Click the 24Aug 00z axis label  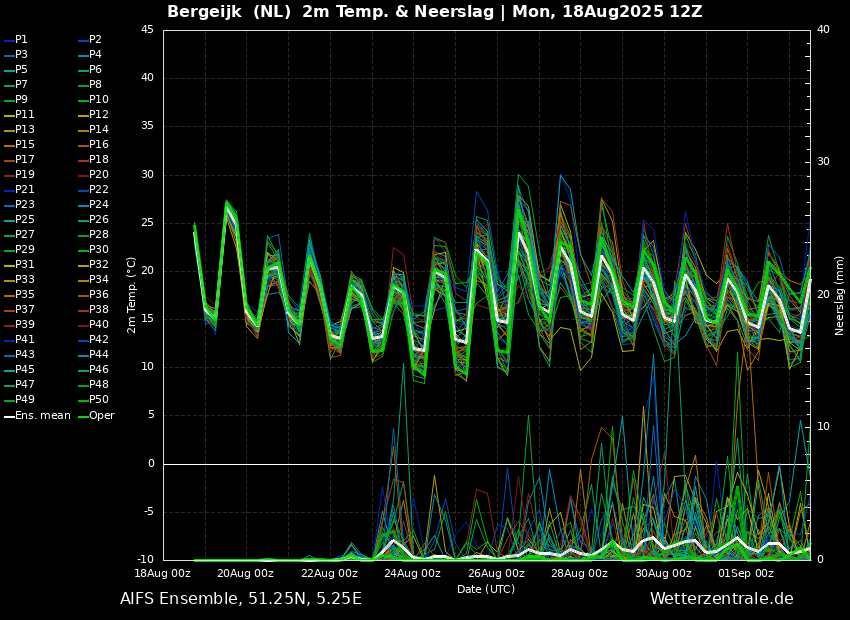414,573
